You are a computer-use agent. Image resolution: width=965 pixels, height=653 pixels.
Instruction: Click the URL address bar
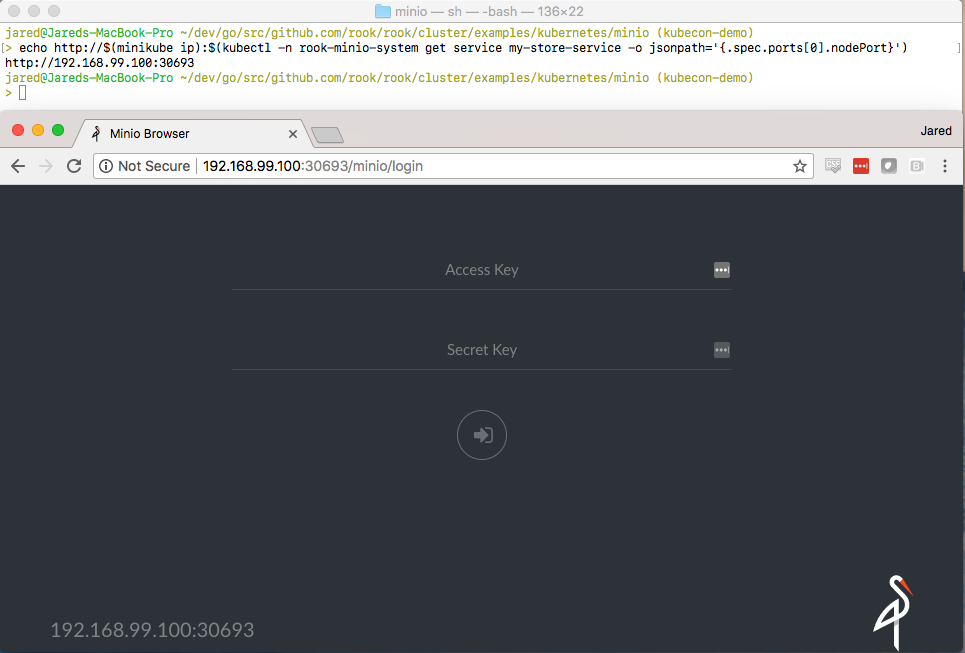[x=453, y=166]
